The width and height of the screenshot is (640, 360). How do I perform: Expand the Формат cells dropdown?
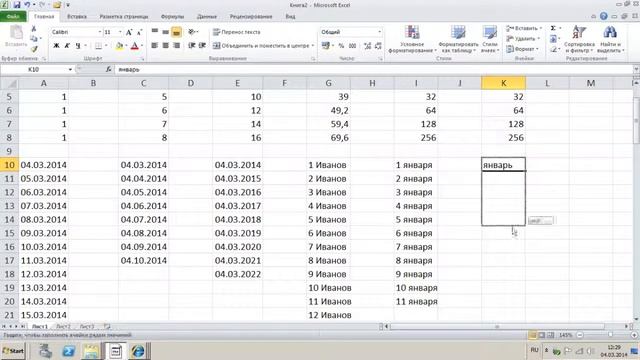(538, 49)
